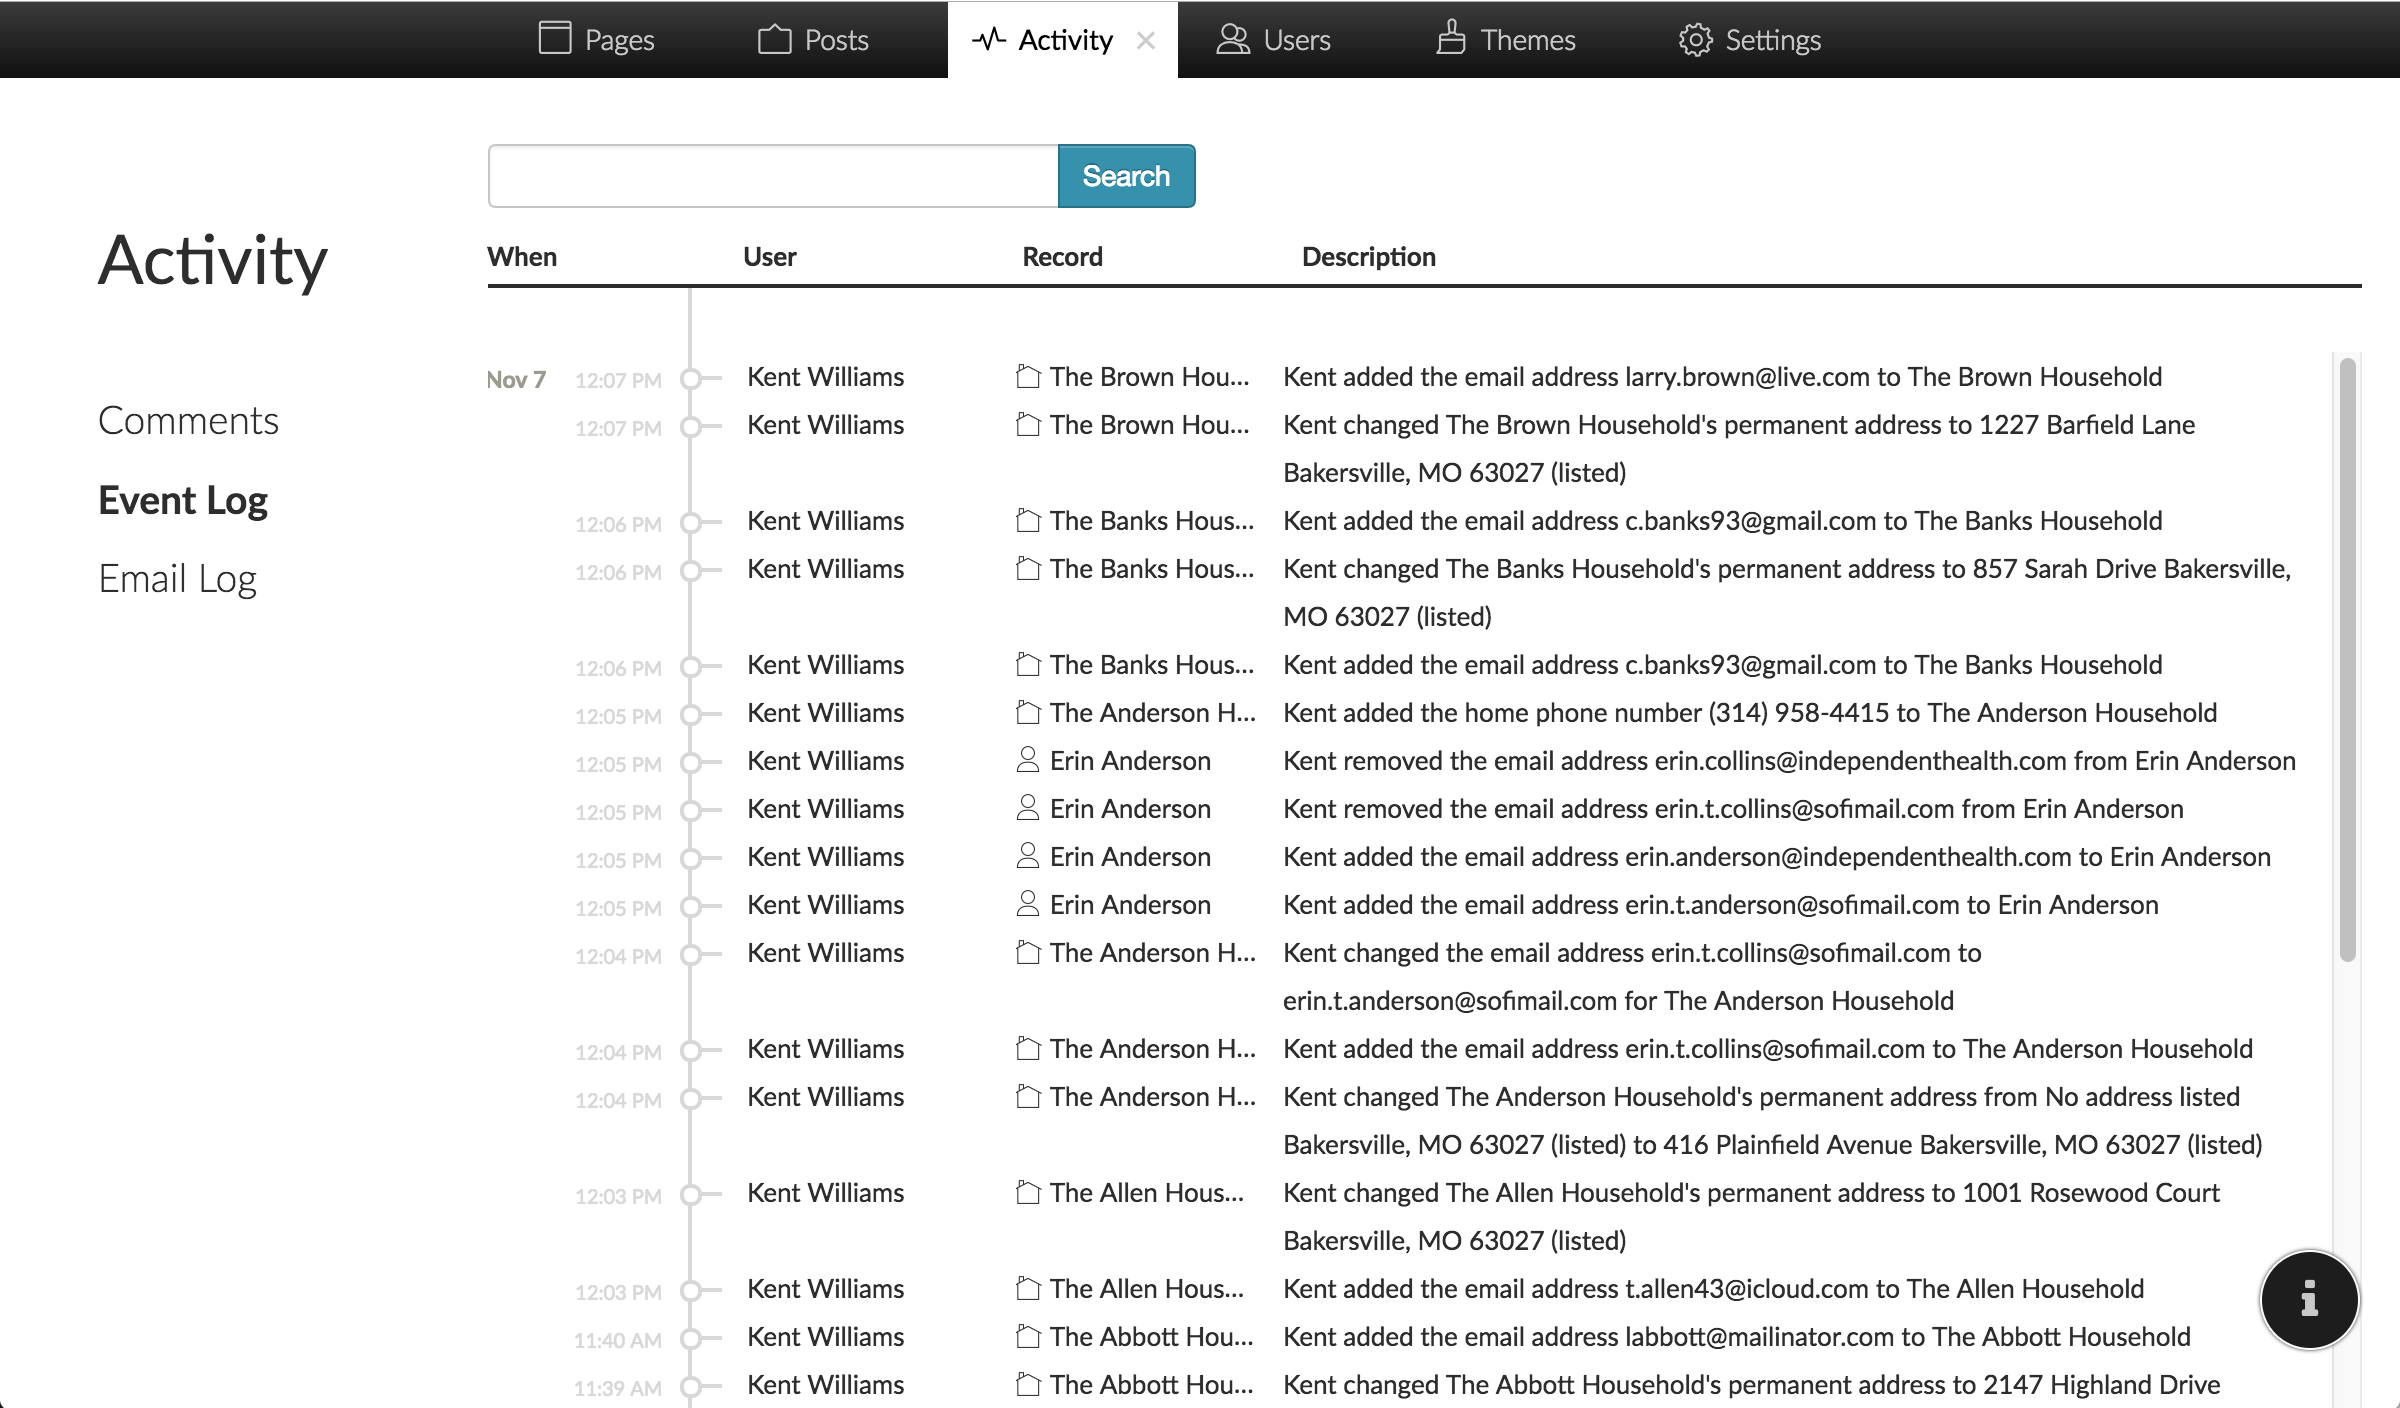The height and width of the screenshot is (1408, 2400).
Task: Open the Comments section
Action: point(188,421)
